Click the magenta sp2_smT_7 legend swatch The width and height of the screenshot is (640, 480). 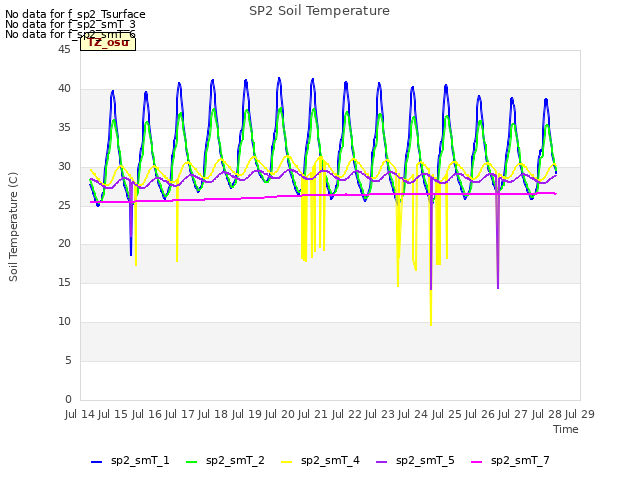[476, 462]
